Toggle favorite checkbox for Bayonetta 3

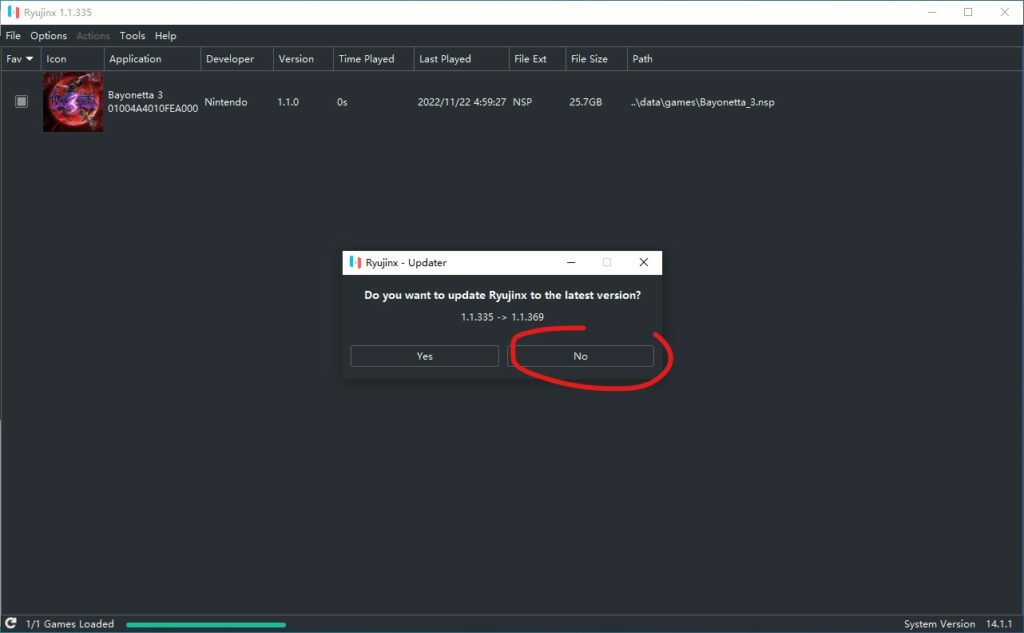[22, 101]
